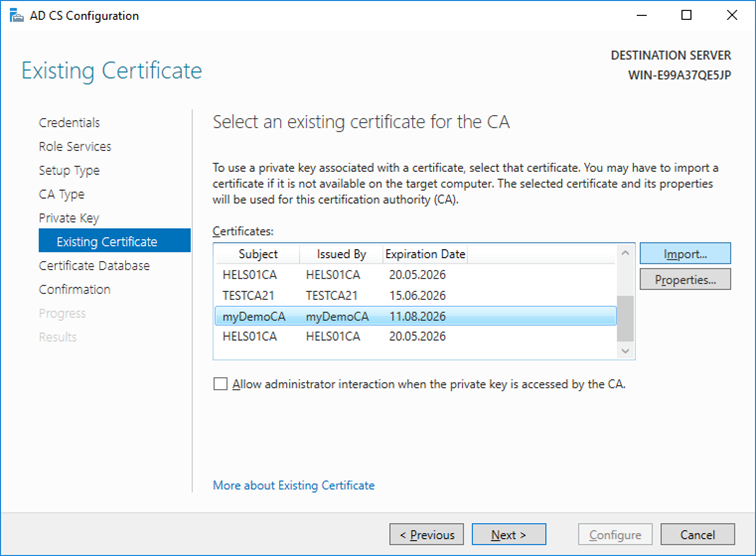Sort by the Expiration Date column header

425,254
